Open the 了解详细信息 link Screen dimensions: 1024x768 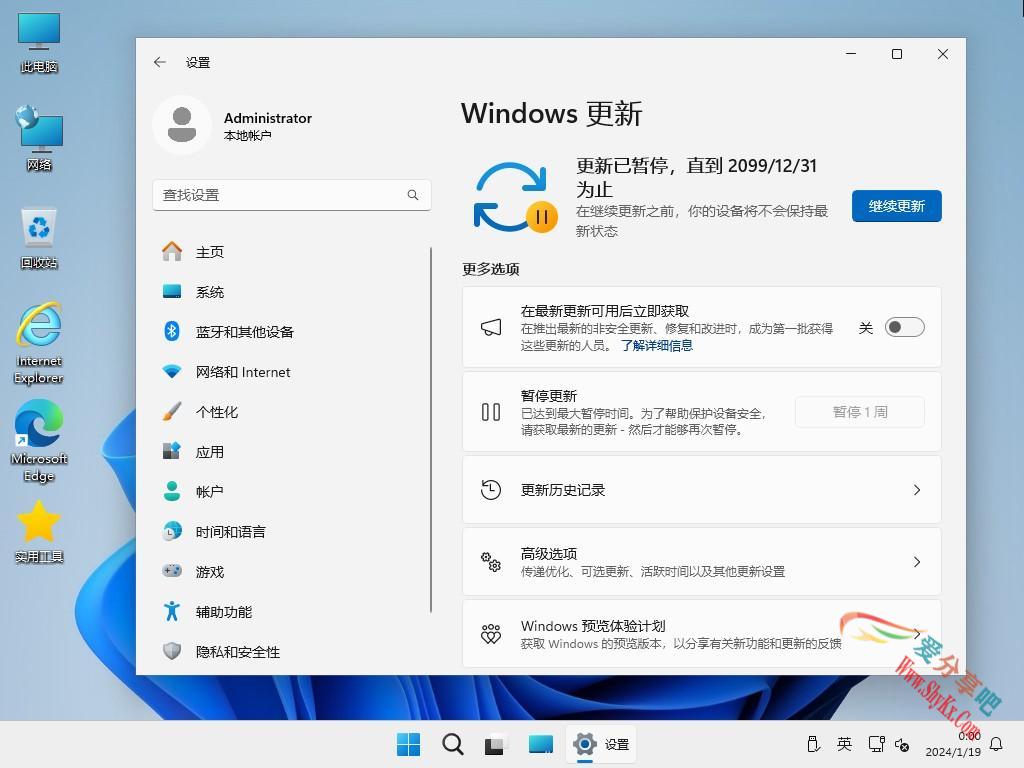656,345
